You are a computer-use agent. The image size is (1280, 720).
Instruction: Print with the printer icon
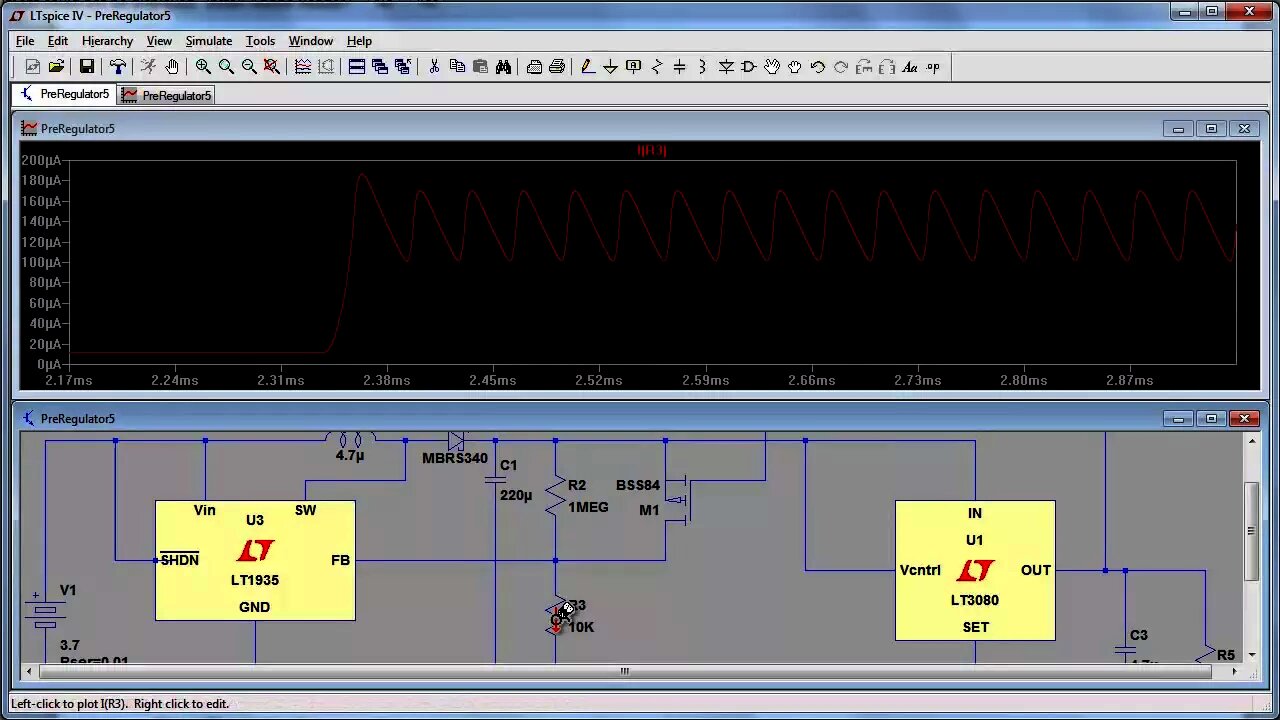[x=557, y=67]
